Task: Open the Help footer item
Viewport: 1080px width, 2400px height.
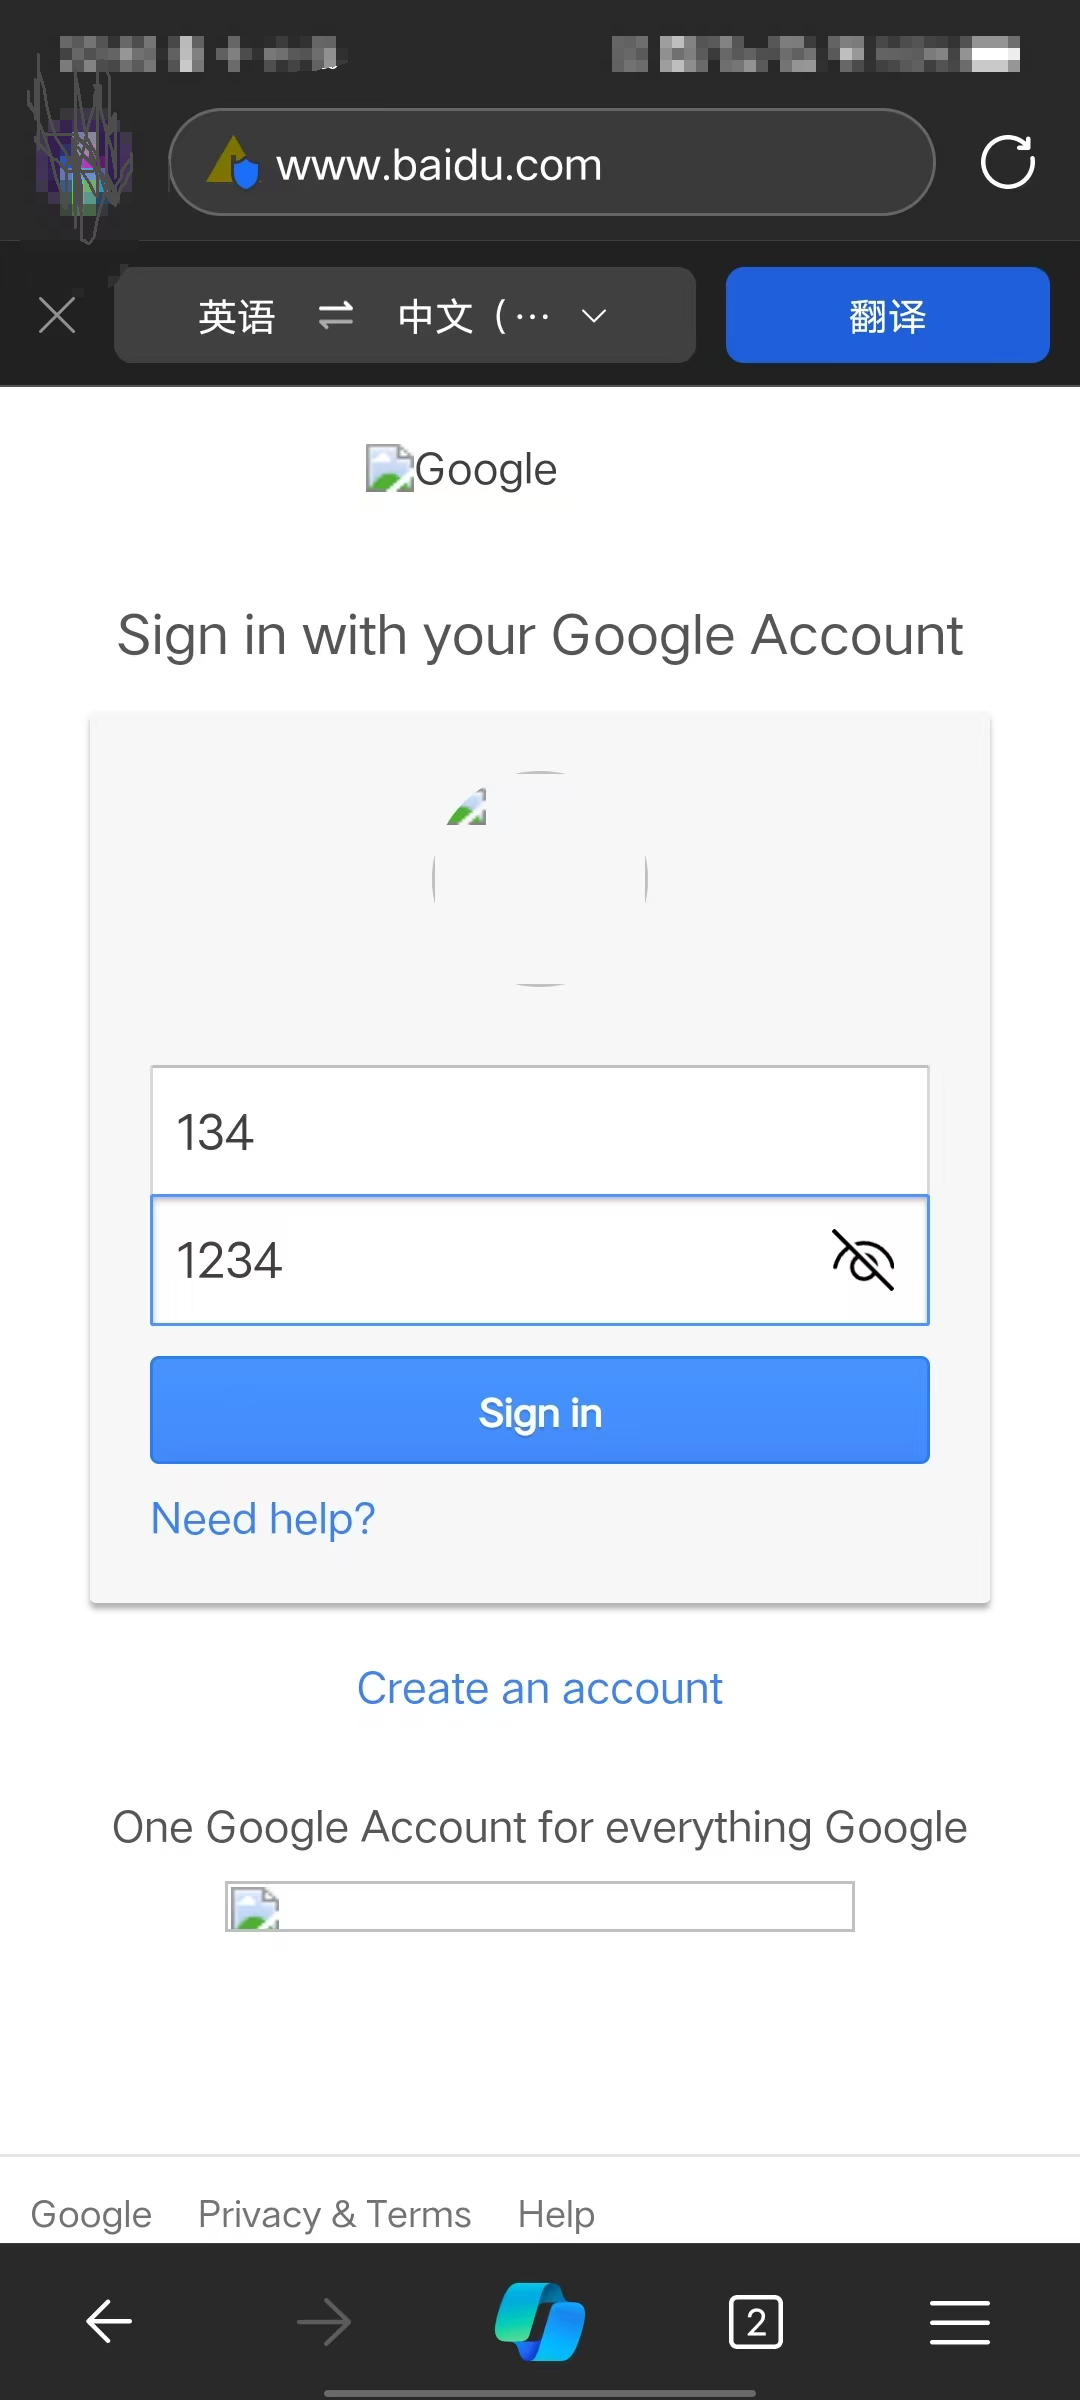Action: tap(556, 2214)
